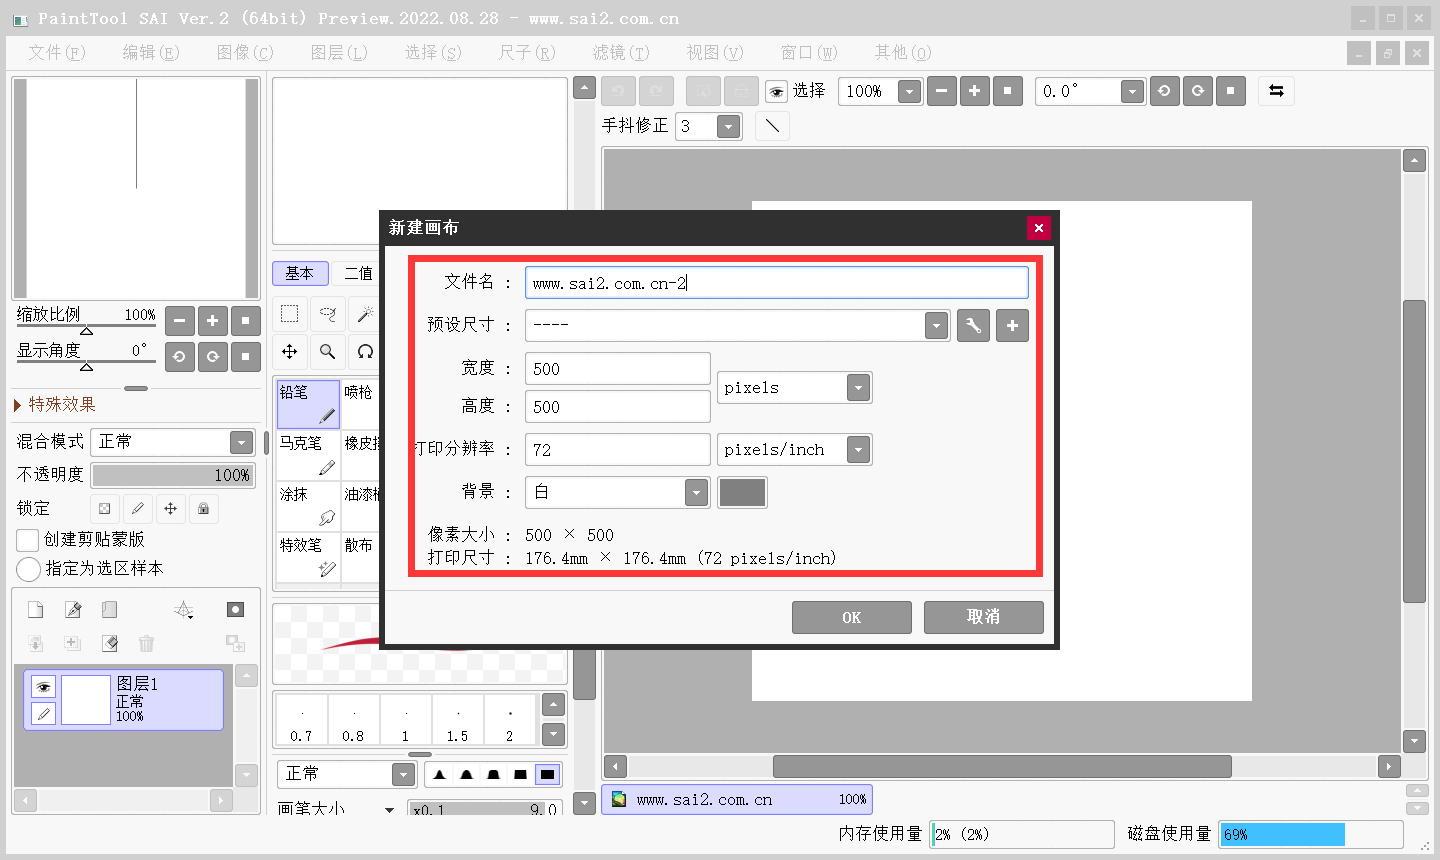Confirm new canvas with OK

pyautogui.click(x=852, y=617)
